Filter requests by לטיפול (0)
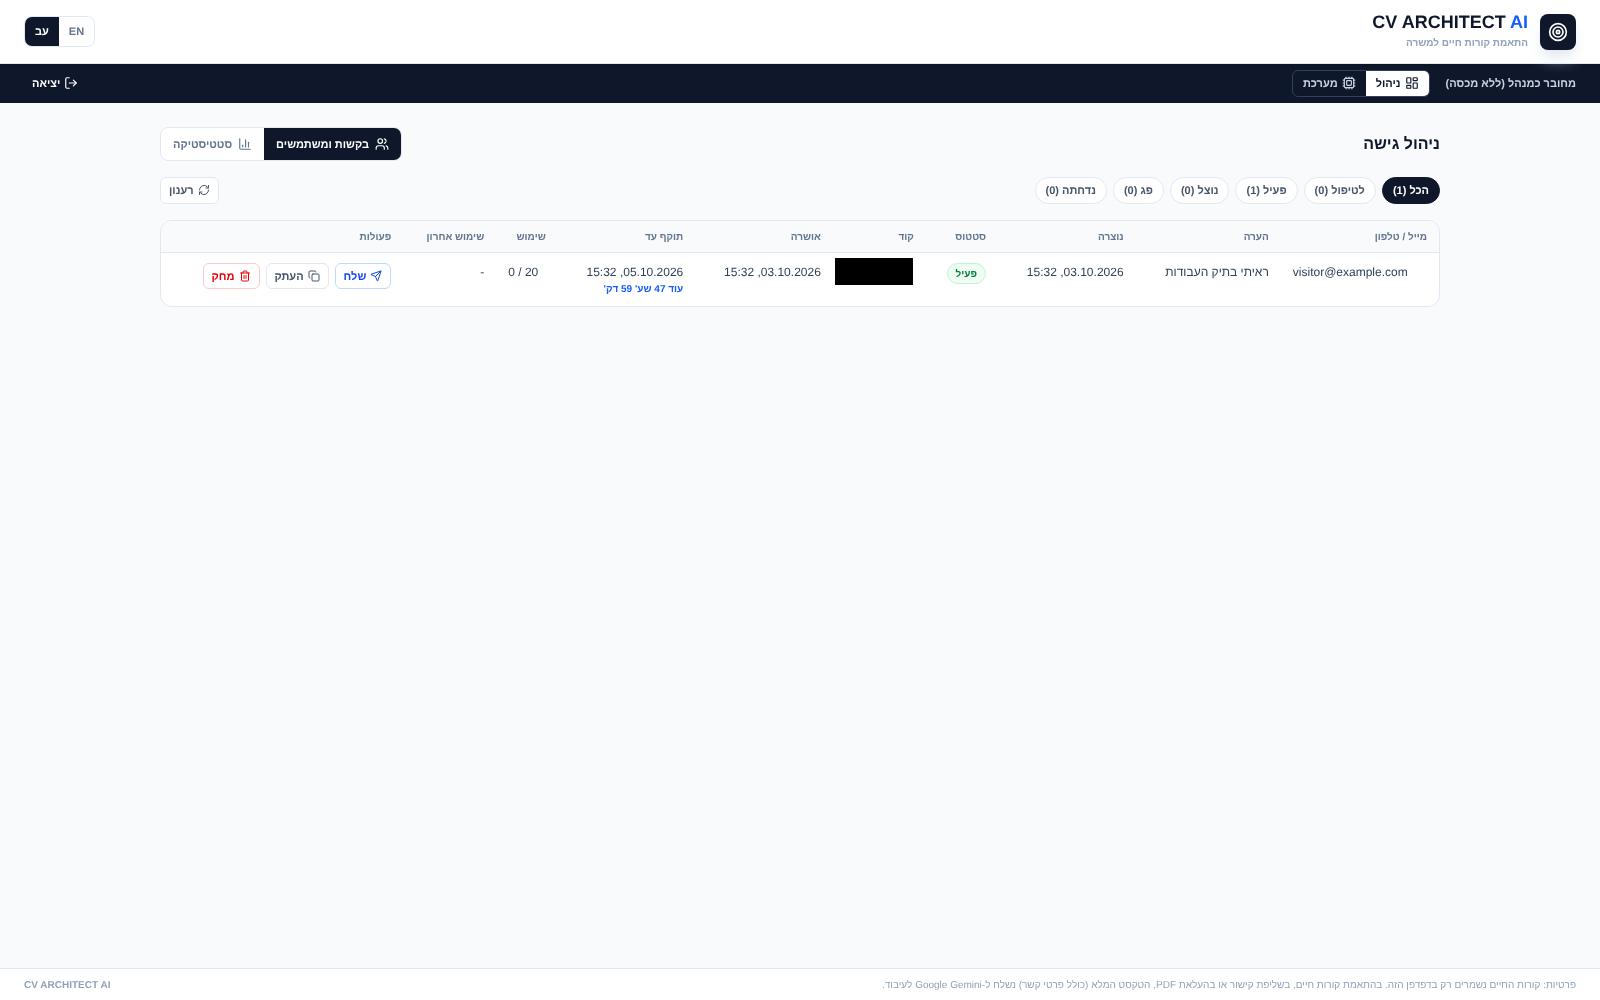Screen dimensions: 1600x1000 pos(1339,190)
